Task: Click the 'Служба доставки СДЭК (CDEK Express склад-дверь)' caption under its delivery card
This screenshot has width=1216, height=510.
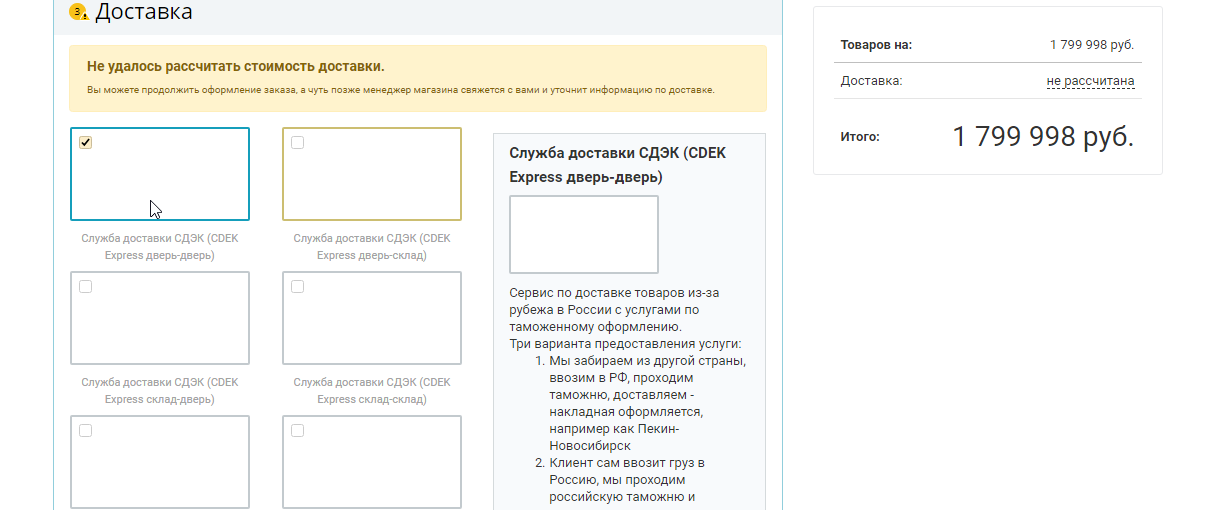Action: coord(160,391)
